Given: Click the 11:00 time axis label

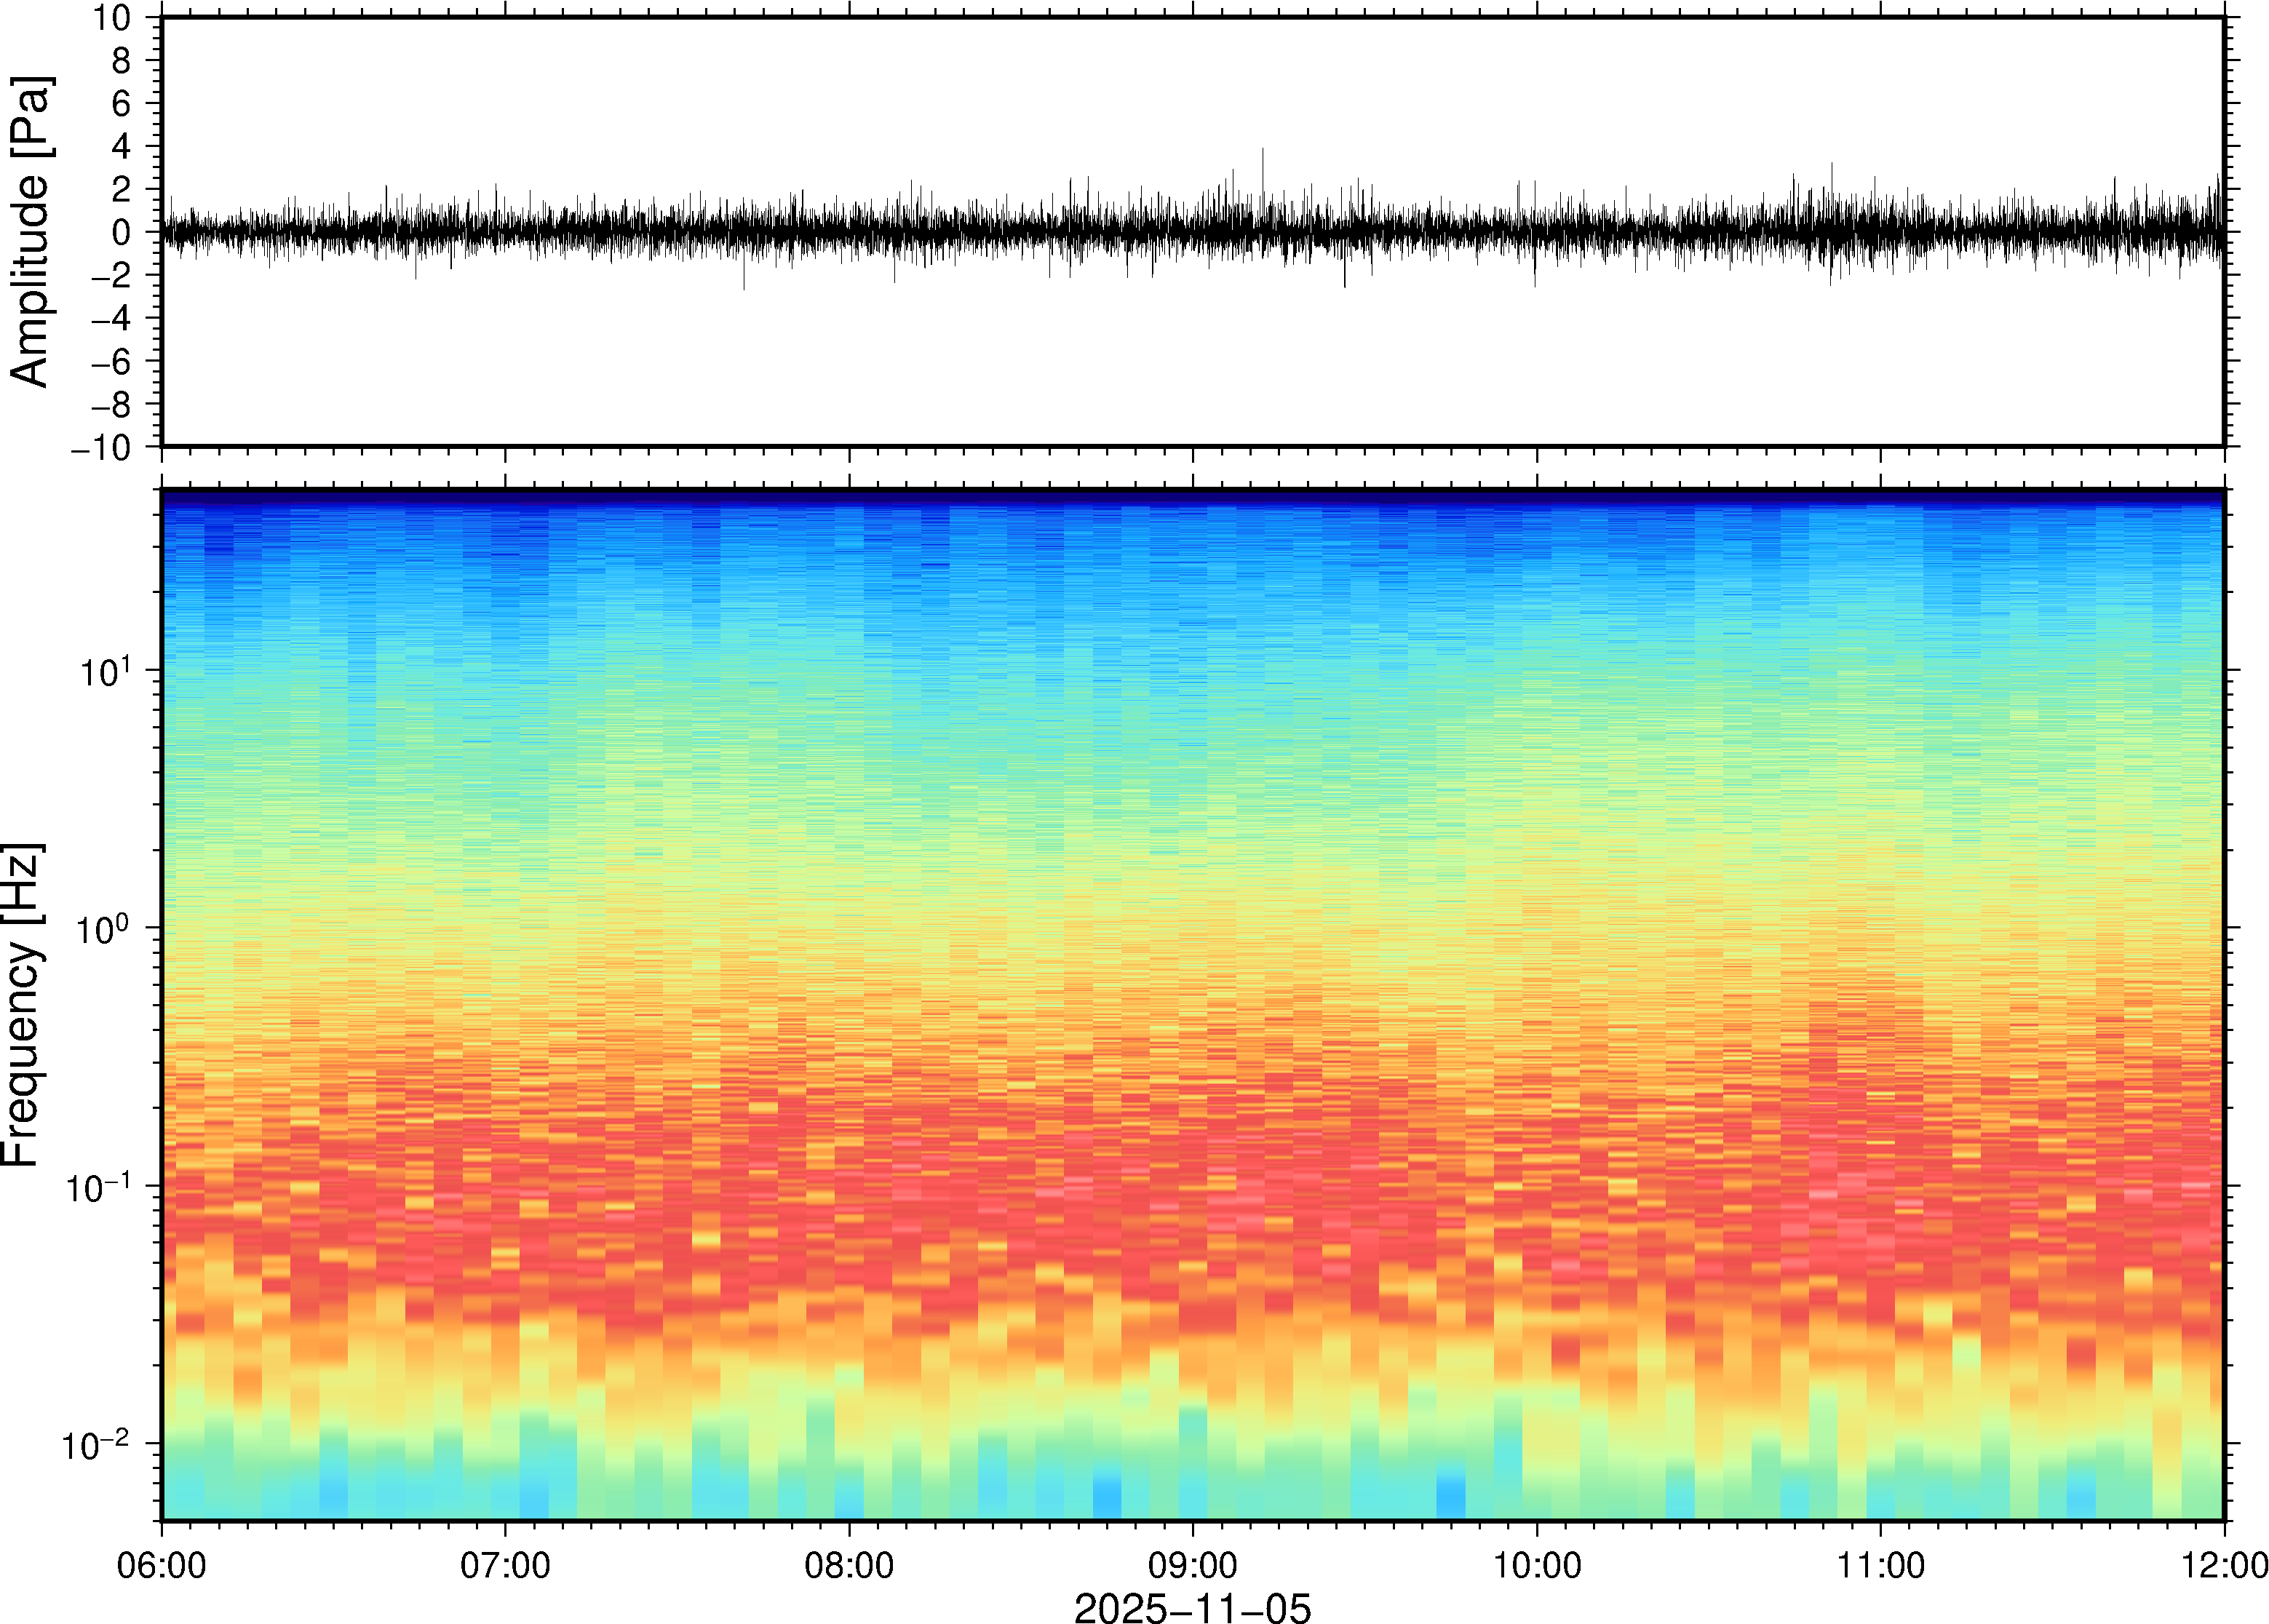Looking at the screenshot, I should point(1880,1565).
